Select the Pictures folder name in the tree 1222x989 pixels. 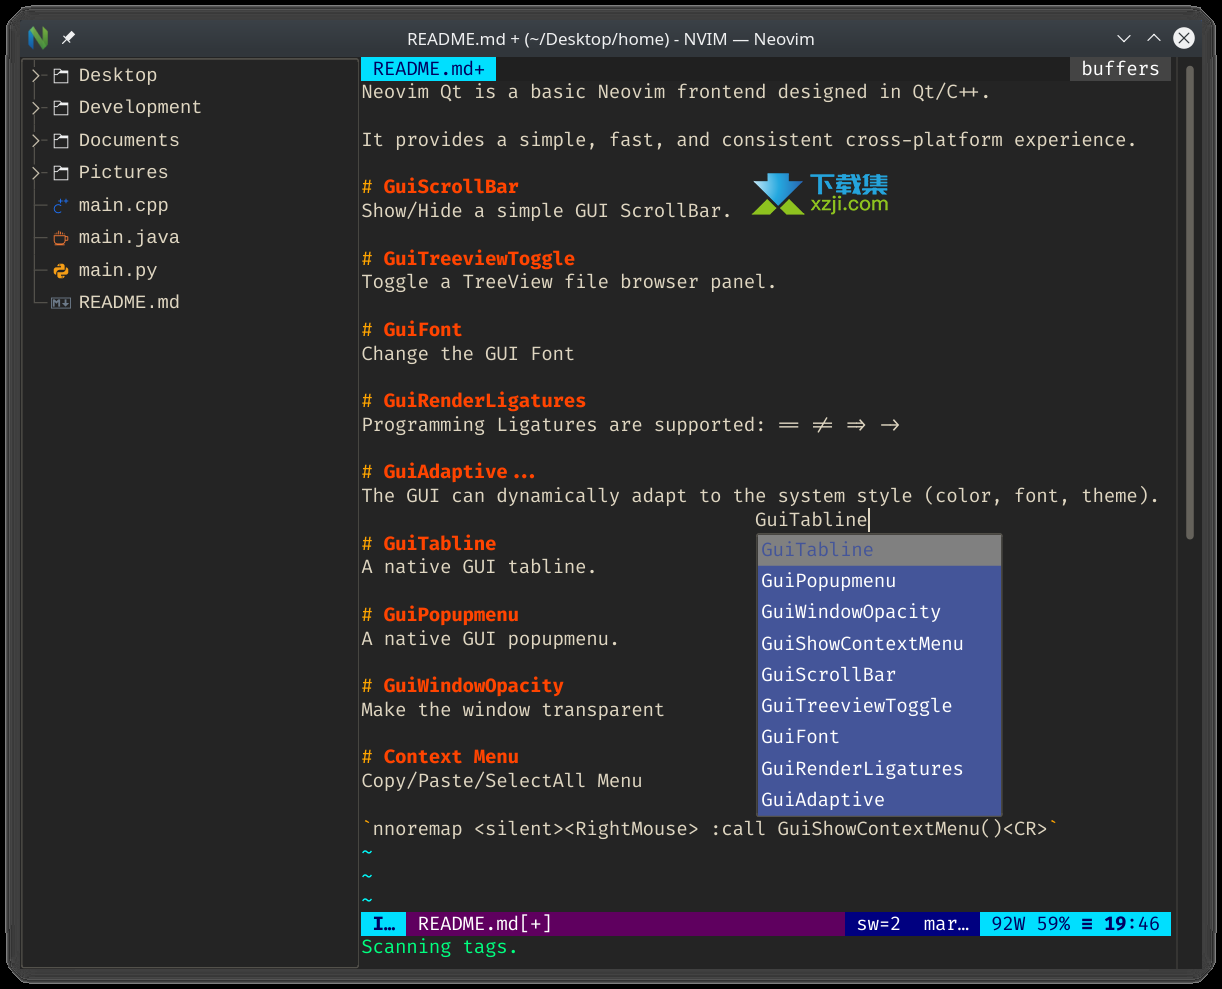[124, 173]
